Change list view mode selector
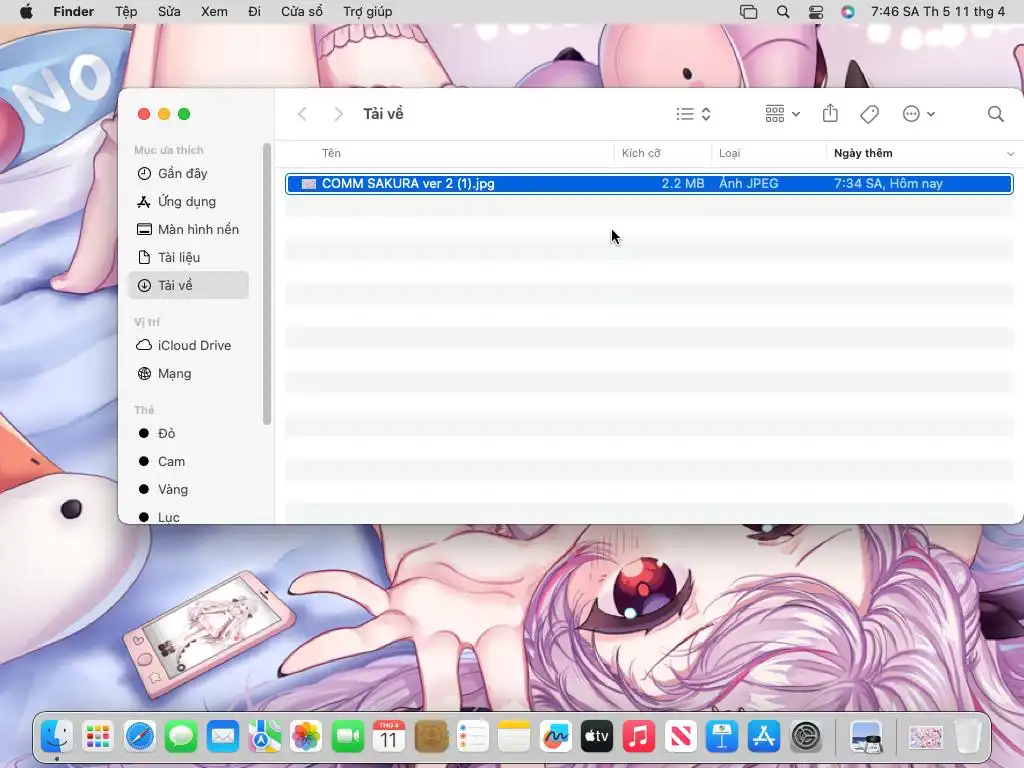Screen dimensions: 1024x768 [x=693, y=114]
